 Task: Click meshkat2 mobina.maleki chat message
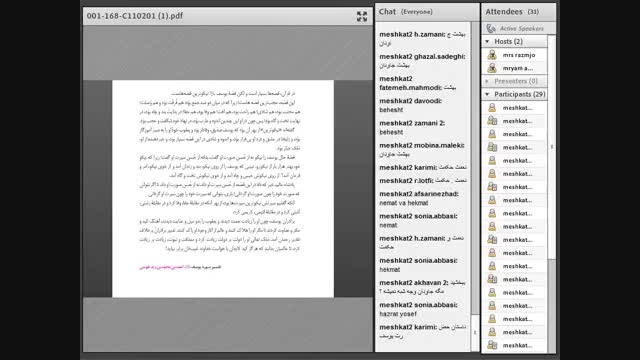point(422,149)
